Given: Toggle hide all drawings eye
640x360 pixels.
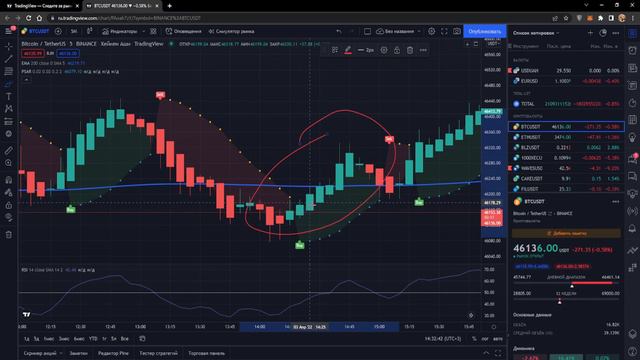Looking at the screenshot, I should click(x=9, y=218).
